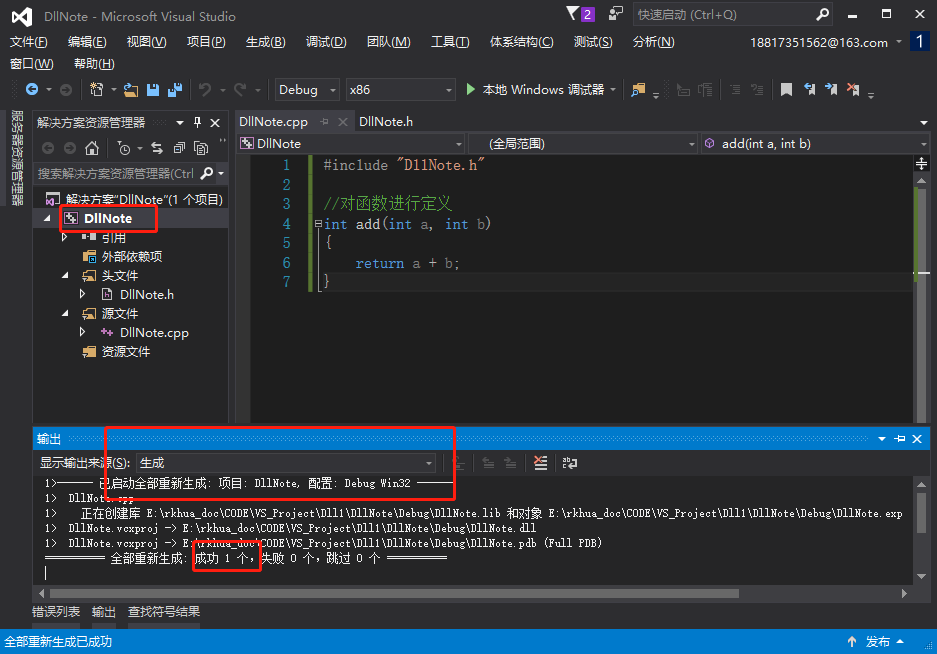
Task: Clear all bookmarks icon
Action: [853, 90]
